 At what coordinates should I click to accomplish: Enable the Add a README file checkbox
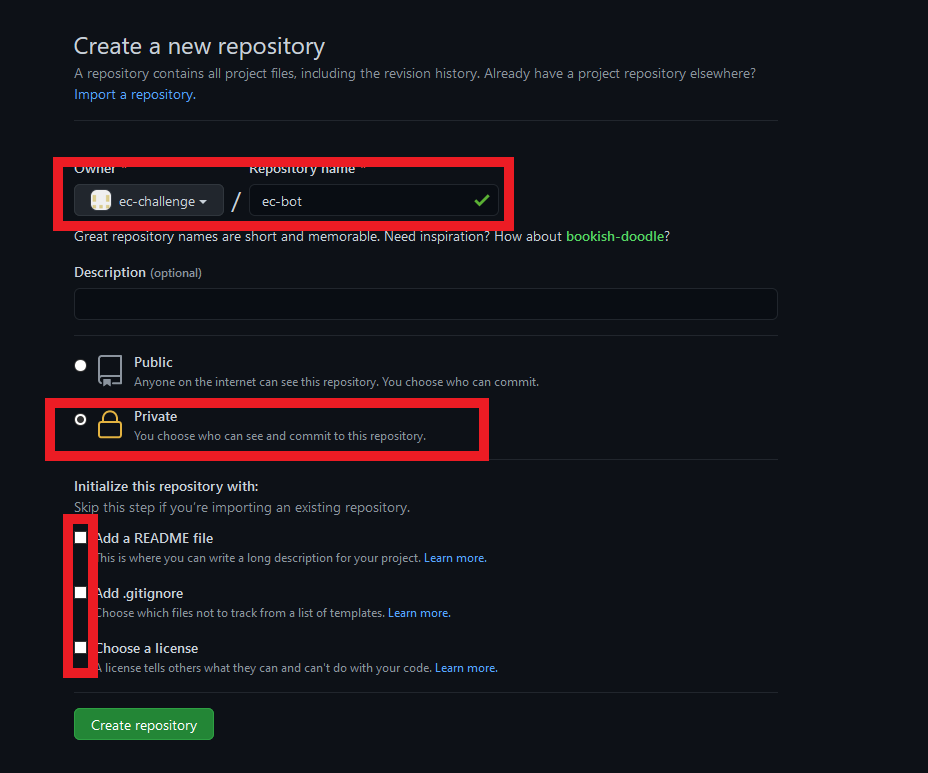click(x=81, y=538)
